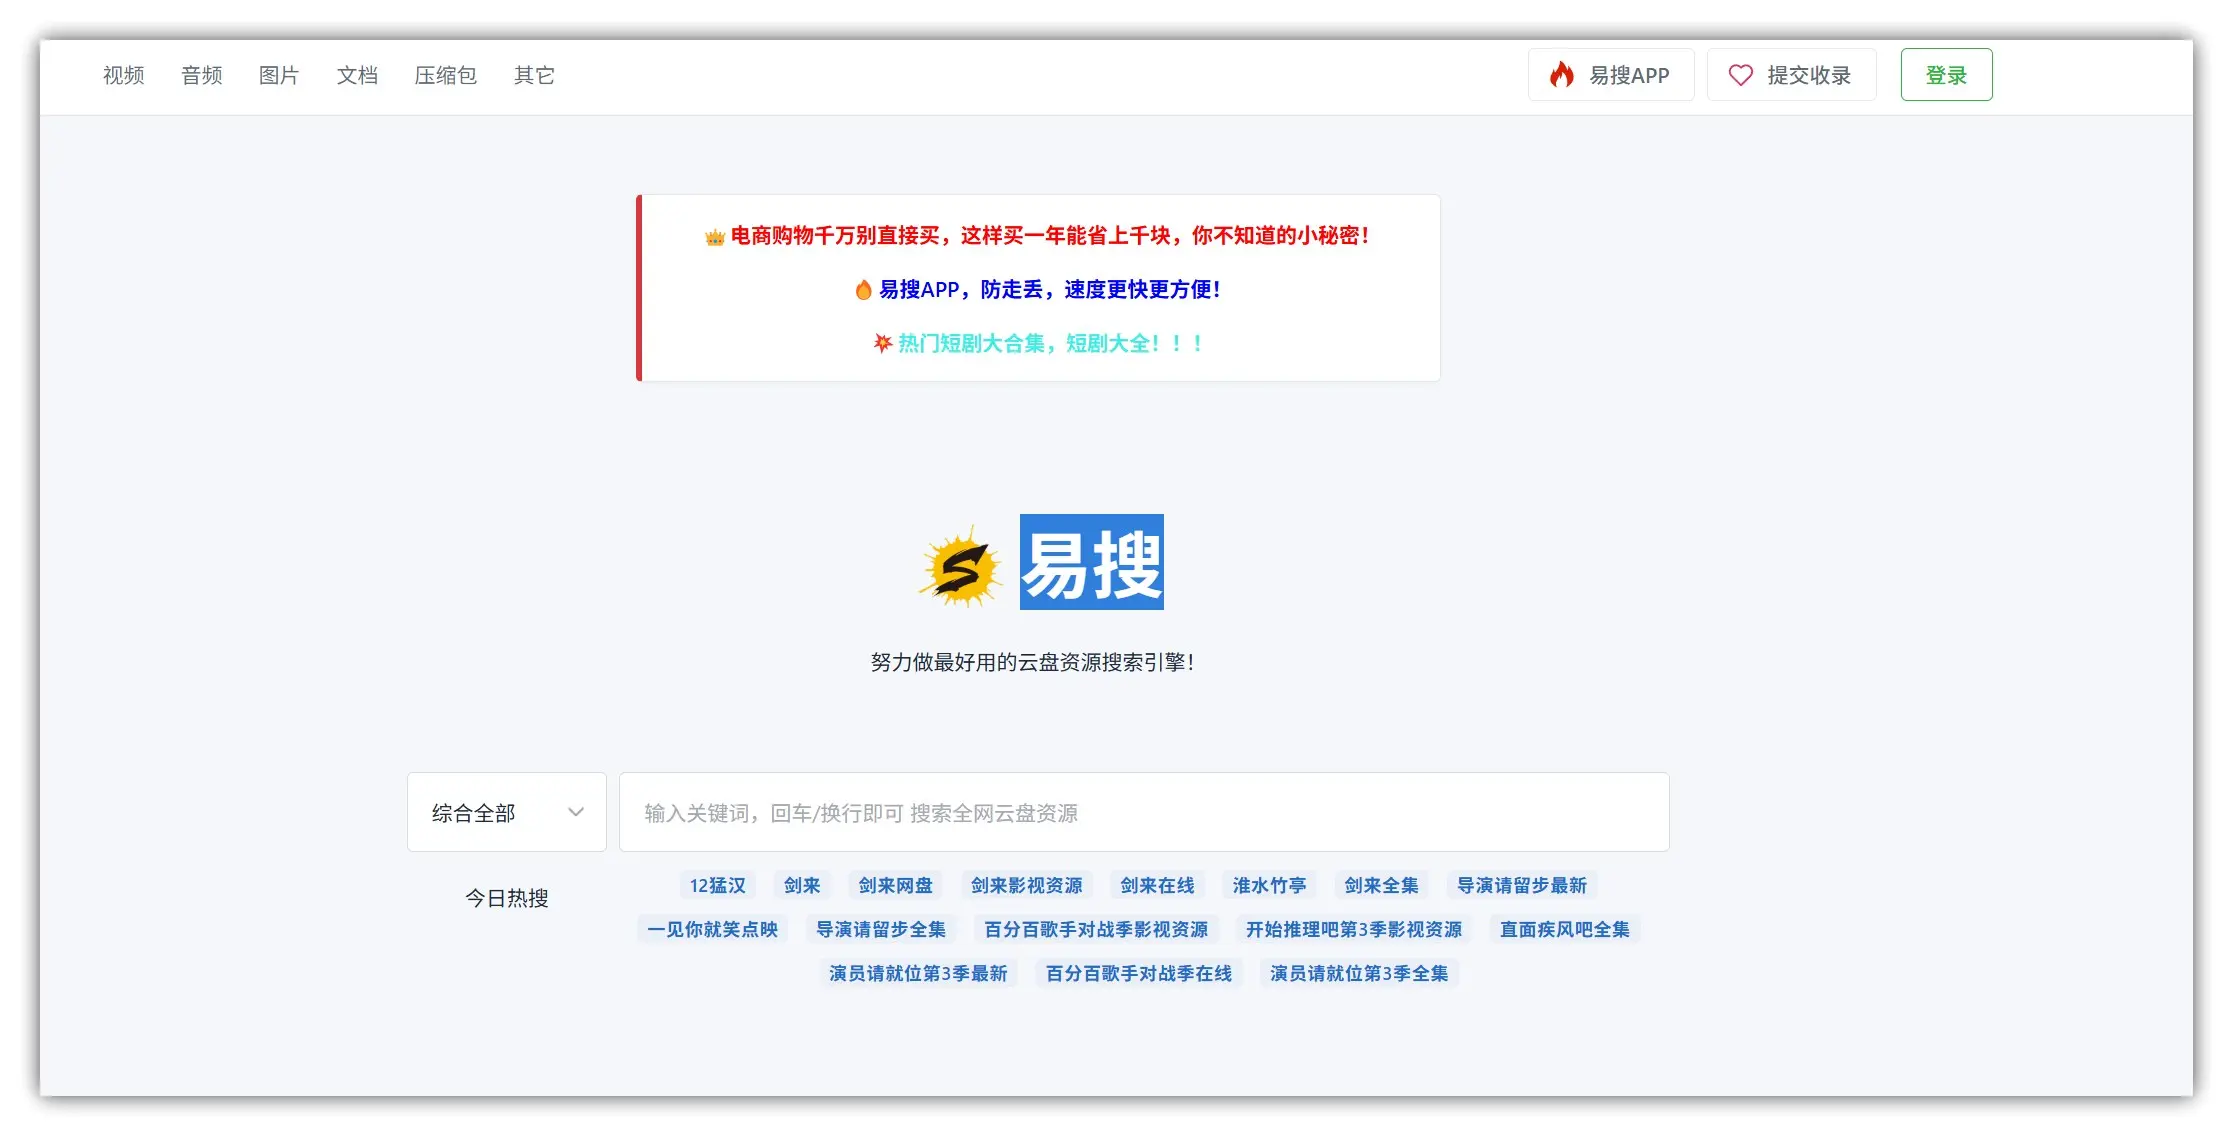Search hot keyword 剑来影视资源
2233x1136 pixels.
pyautogui.click(x=1027, y=885)
